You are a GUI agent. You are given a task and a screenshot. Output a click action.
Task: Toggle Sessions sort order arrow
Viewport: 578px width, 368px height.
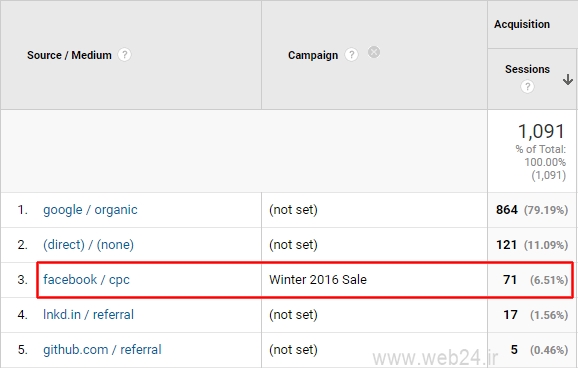(x=568, y=79)
